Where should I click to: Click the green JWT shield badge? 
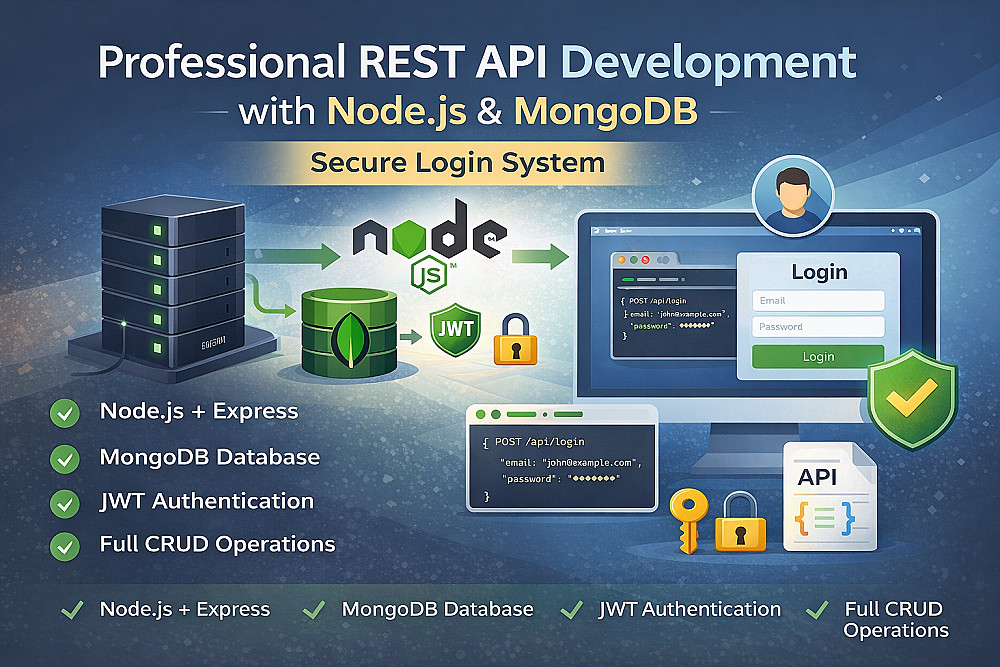tap(455, 330)
